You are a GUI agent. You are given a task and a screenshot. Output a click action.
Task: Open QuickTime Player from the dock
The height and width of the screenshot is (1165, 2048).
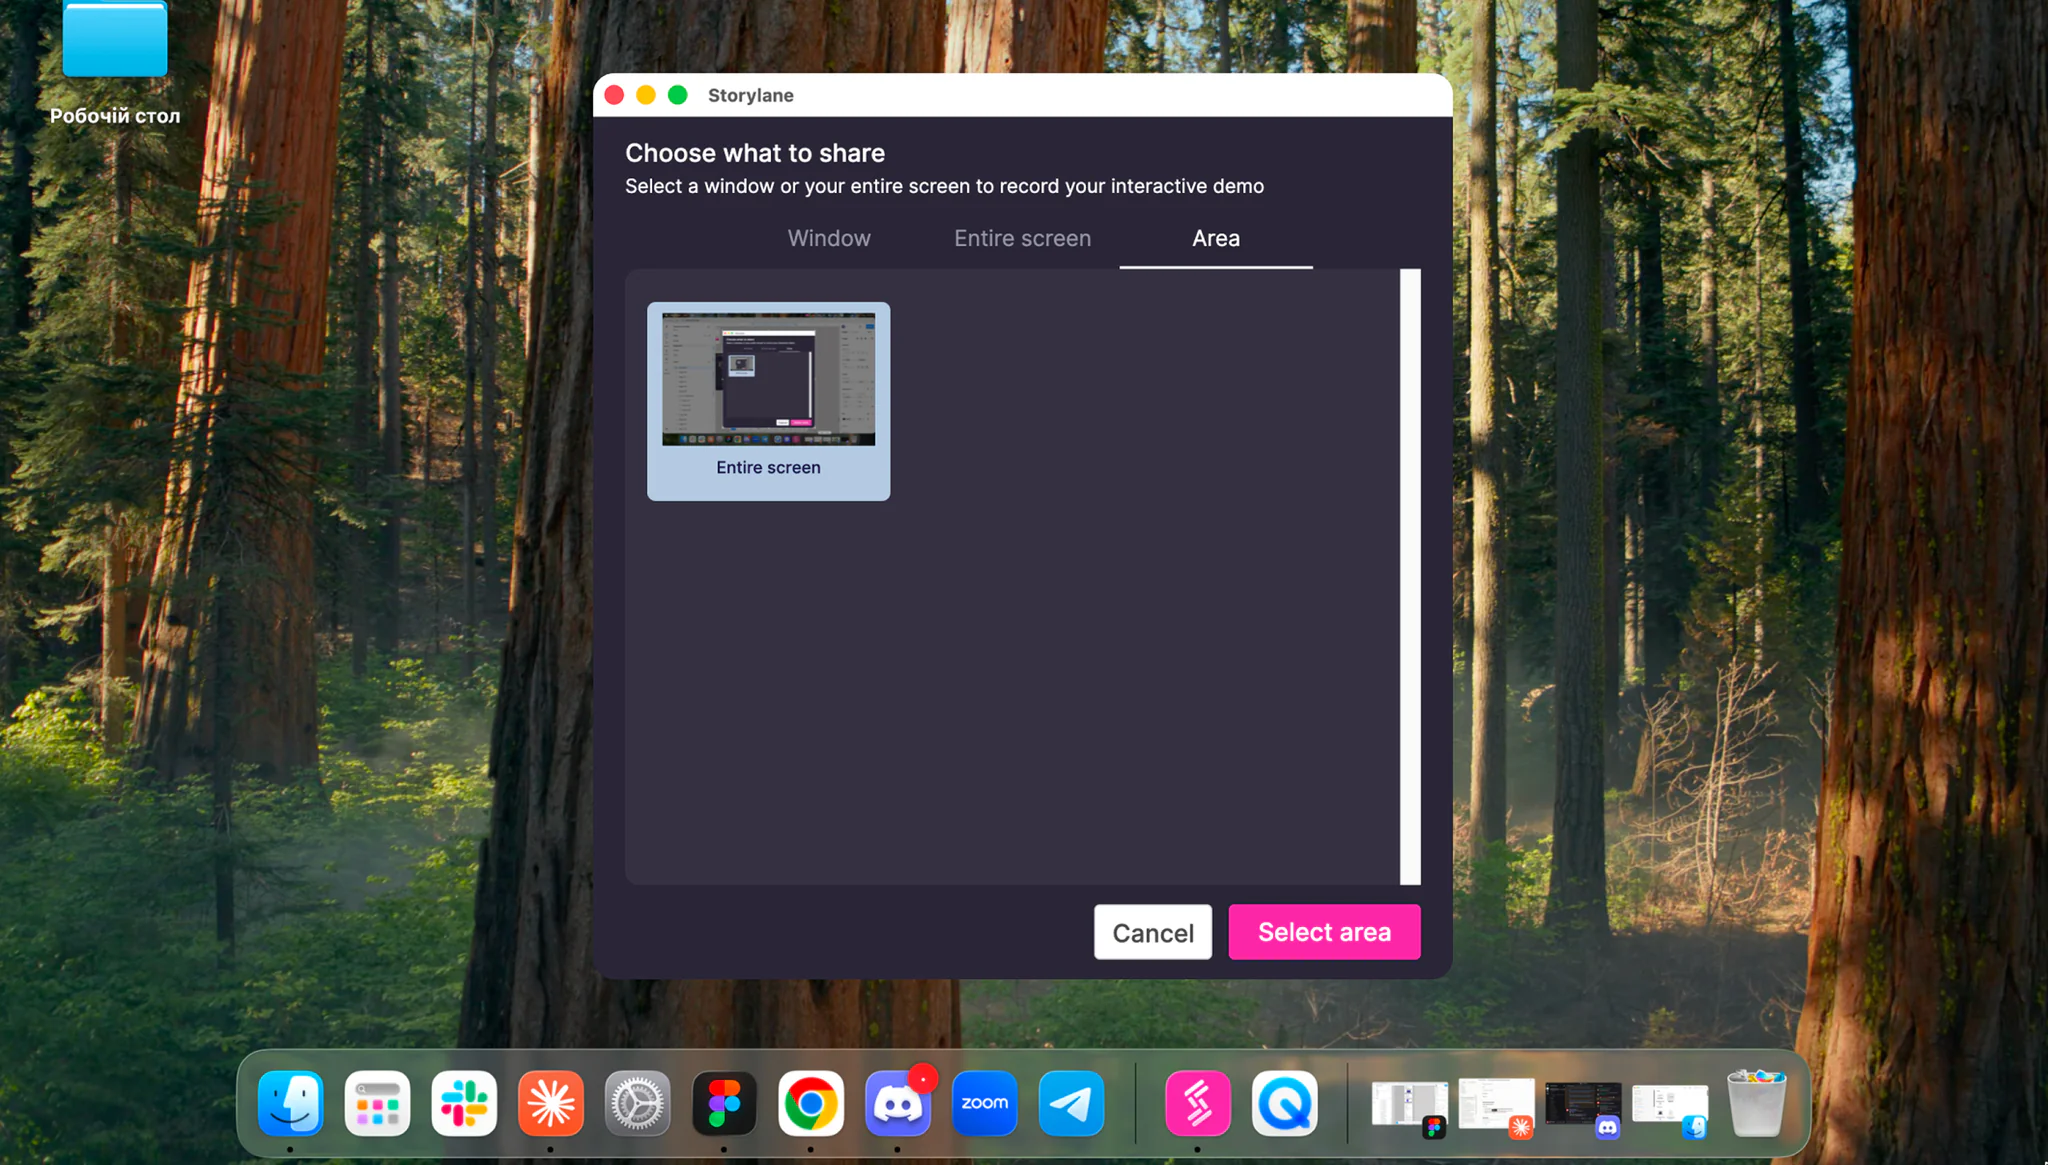1285,1103
